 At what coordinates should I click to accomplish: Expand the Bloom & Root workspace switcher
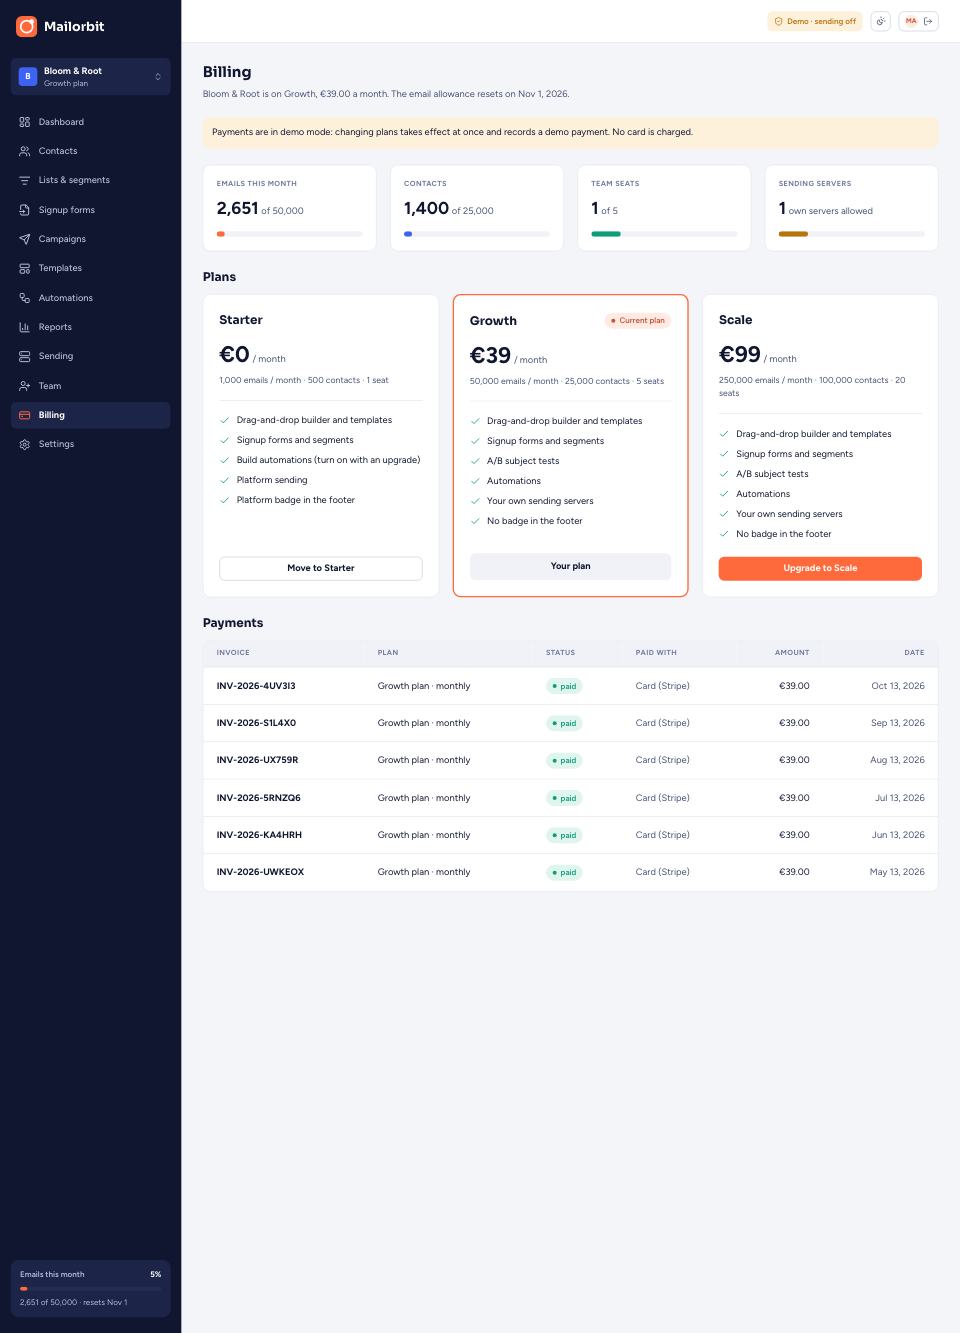91,77
